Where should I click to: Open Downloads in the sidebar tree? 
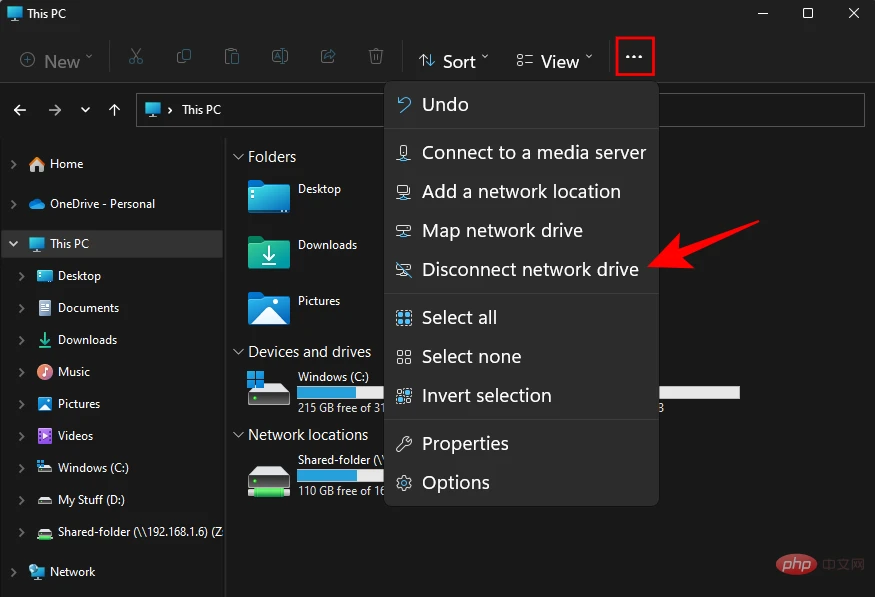[x=87, y=340]
